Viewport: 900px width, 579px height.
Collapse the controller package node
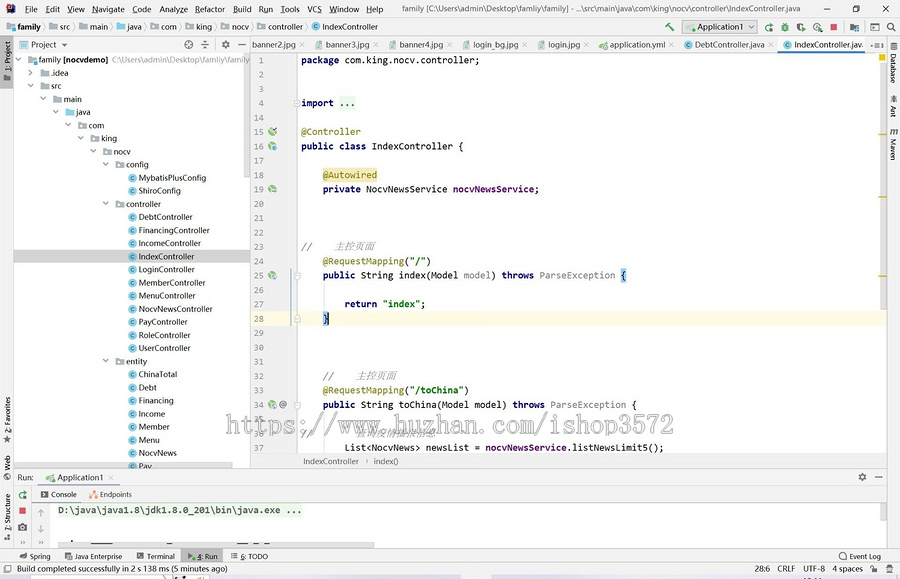(x=106, y=204)
